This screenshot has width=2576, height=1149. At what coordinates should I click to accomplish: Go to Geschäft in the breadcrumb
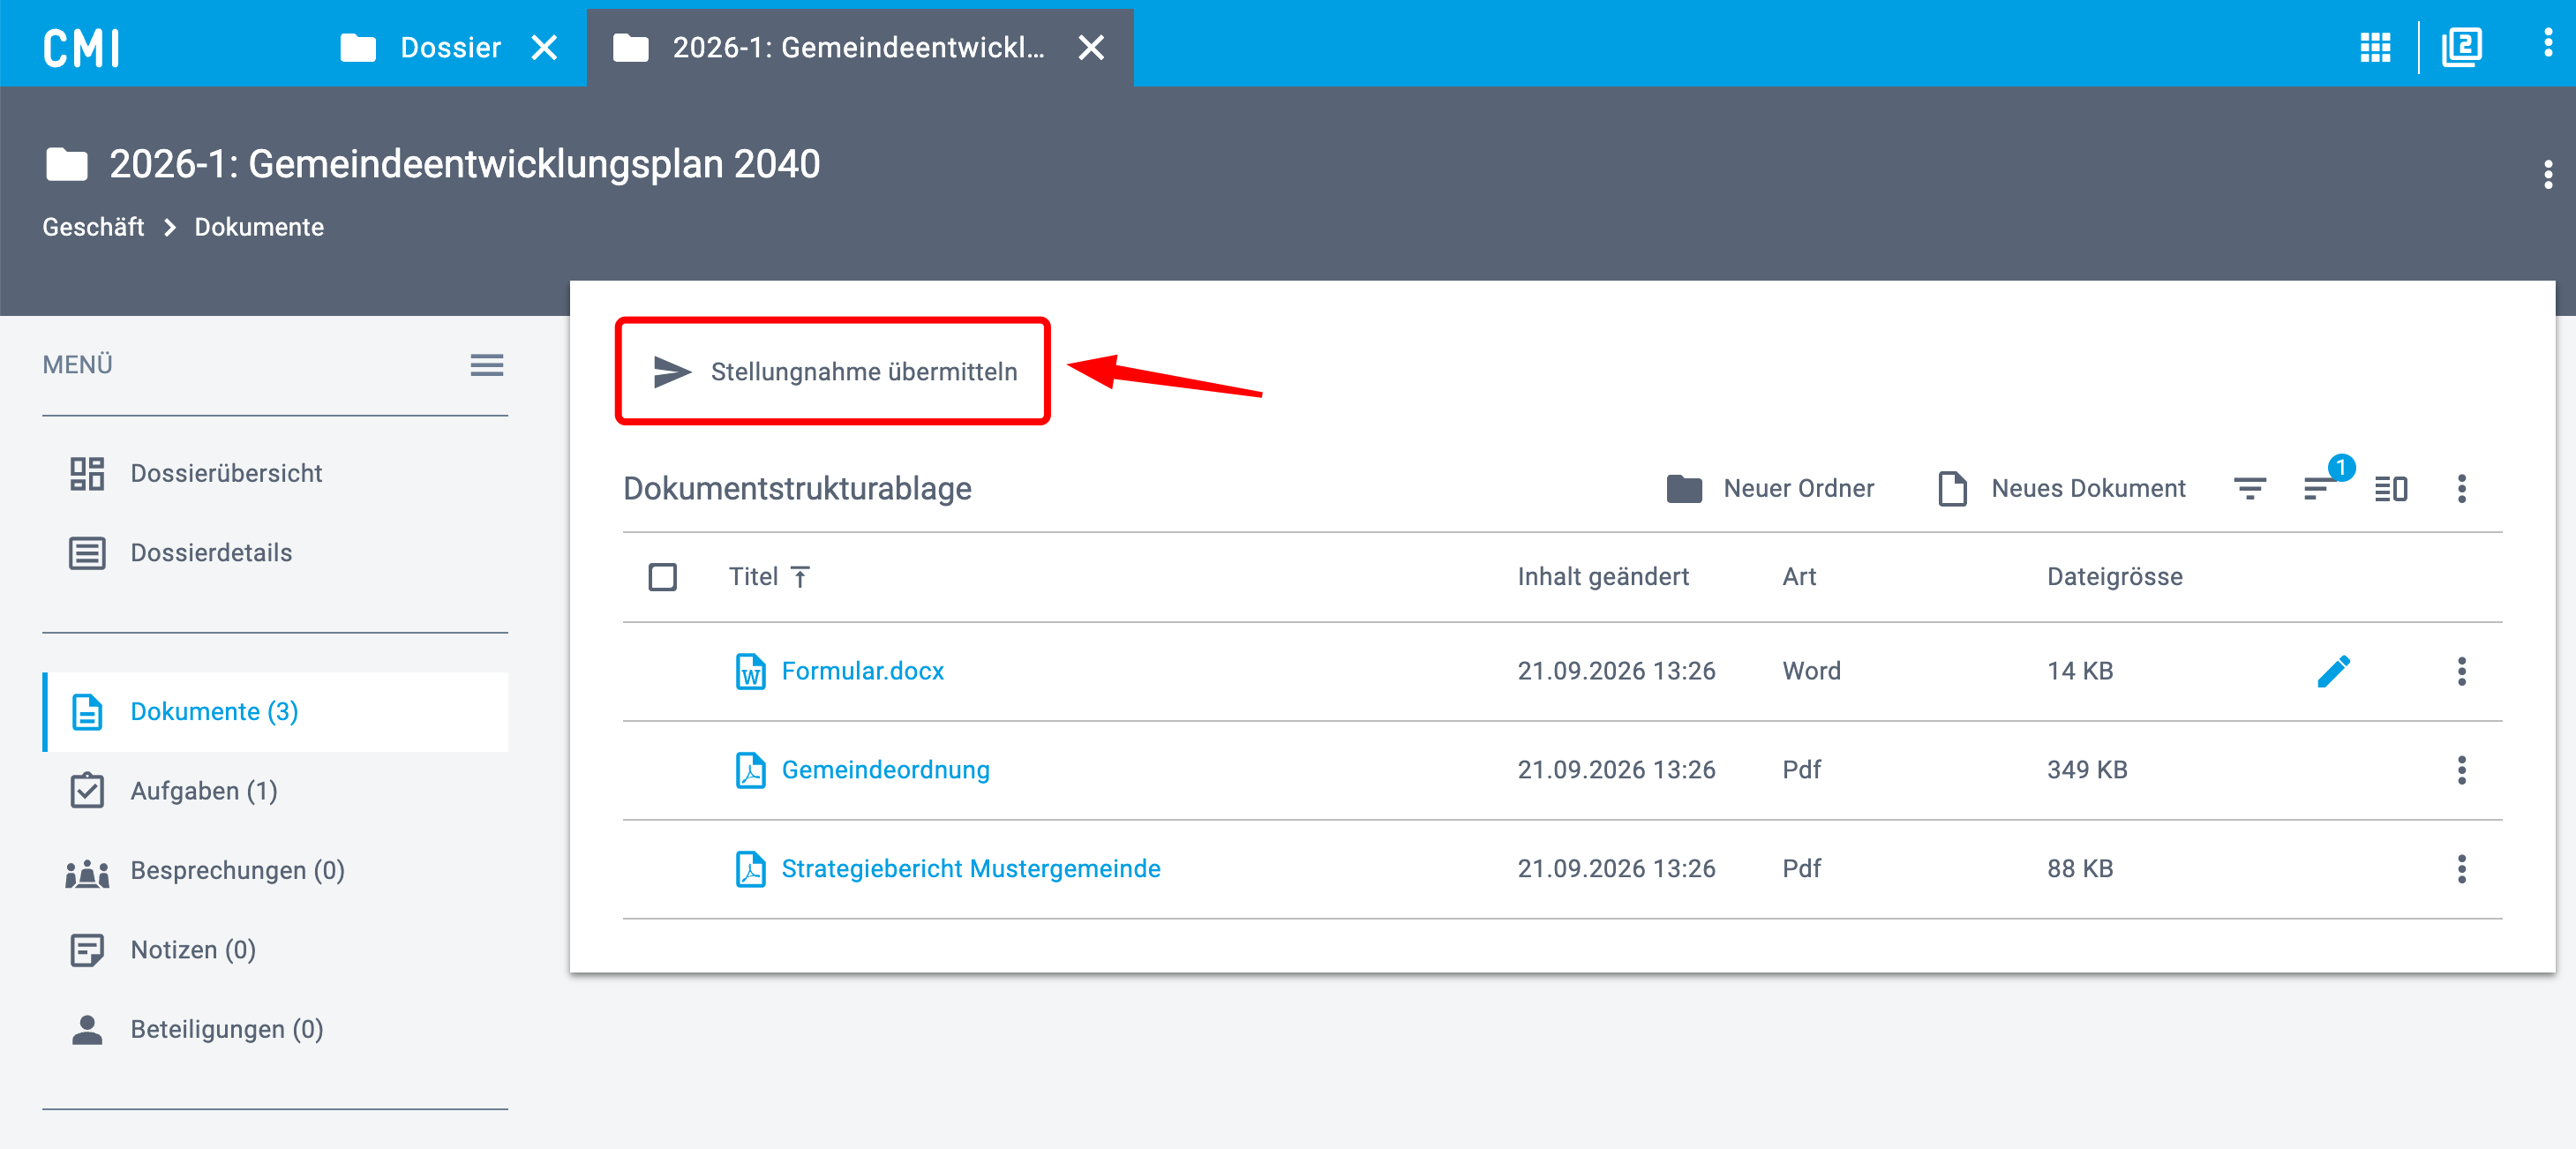tap(93, 227)
